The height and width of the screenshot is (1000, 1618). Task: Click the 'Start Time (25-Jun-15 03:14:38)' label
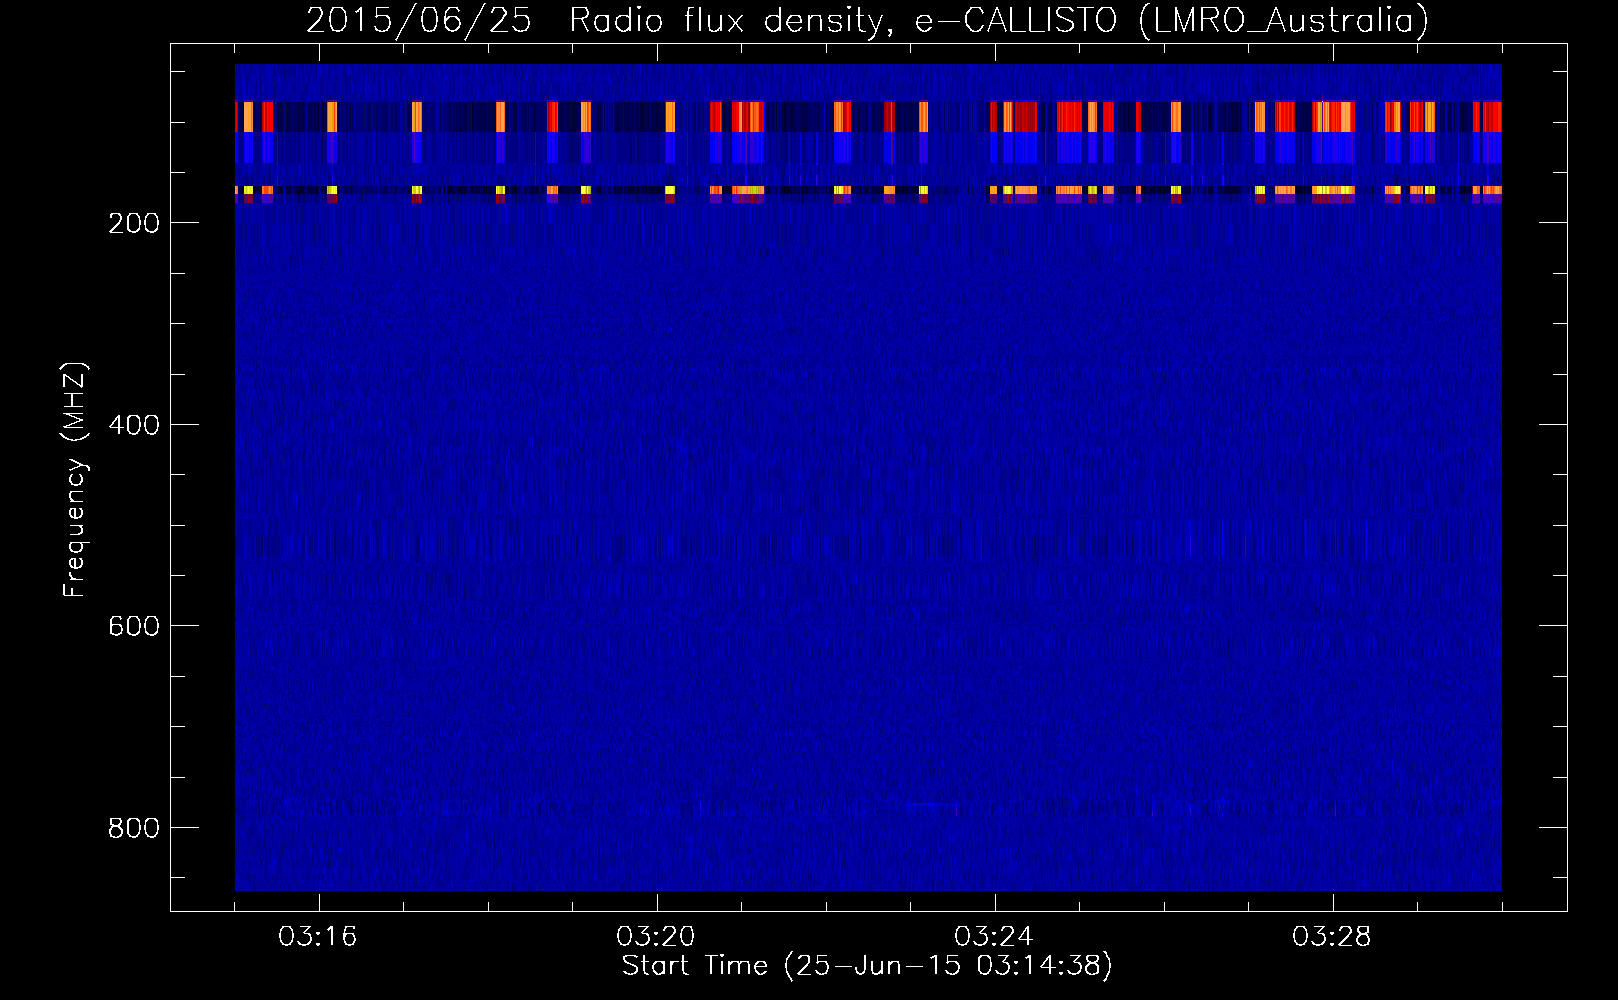(867, 966)
